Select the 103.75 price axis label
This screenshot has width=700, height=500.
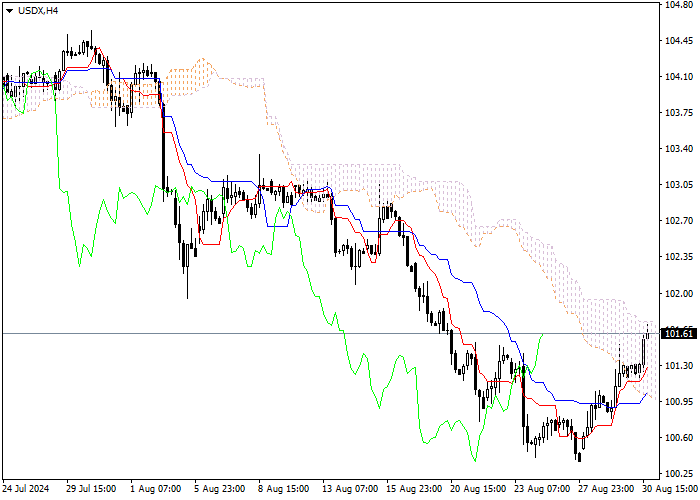coord(679,112)
